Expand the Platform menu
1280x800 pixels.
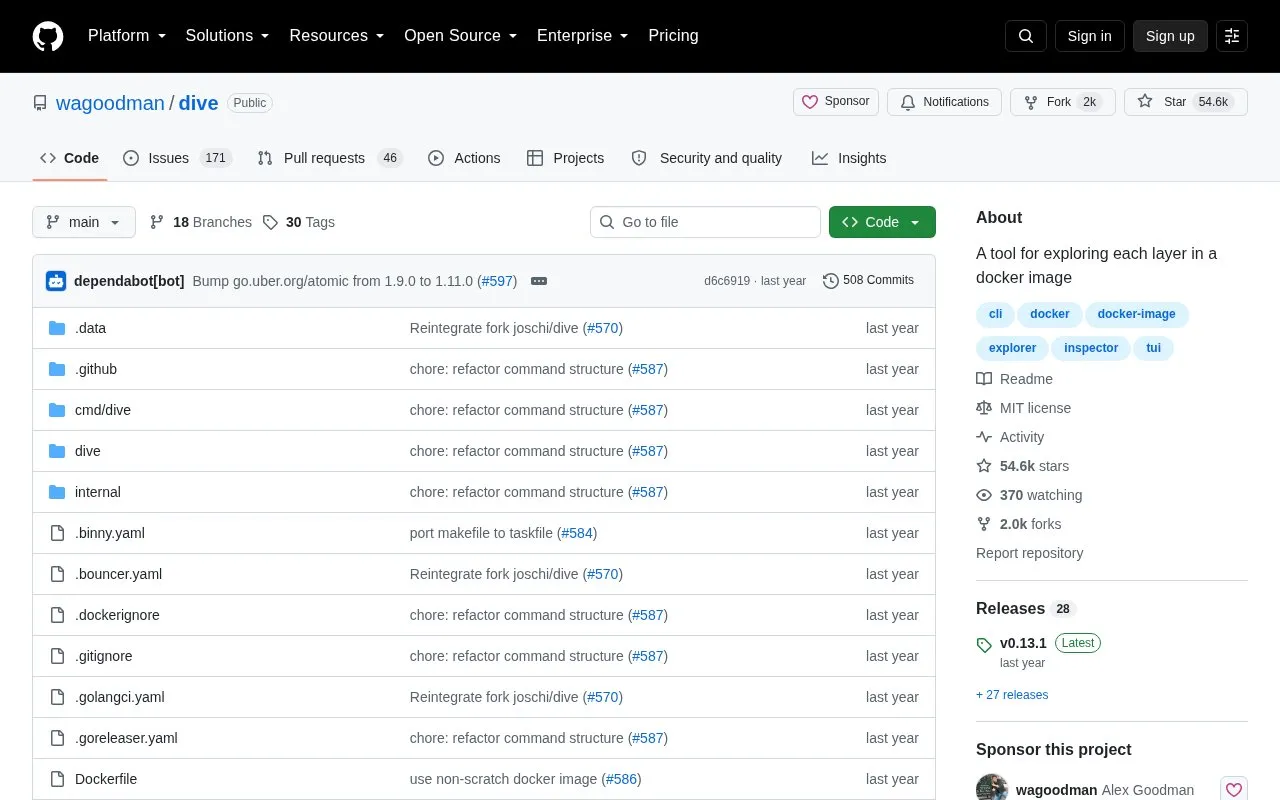pyautogui.click(x=127, y=36)
